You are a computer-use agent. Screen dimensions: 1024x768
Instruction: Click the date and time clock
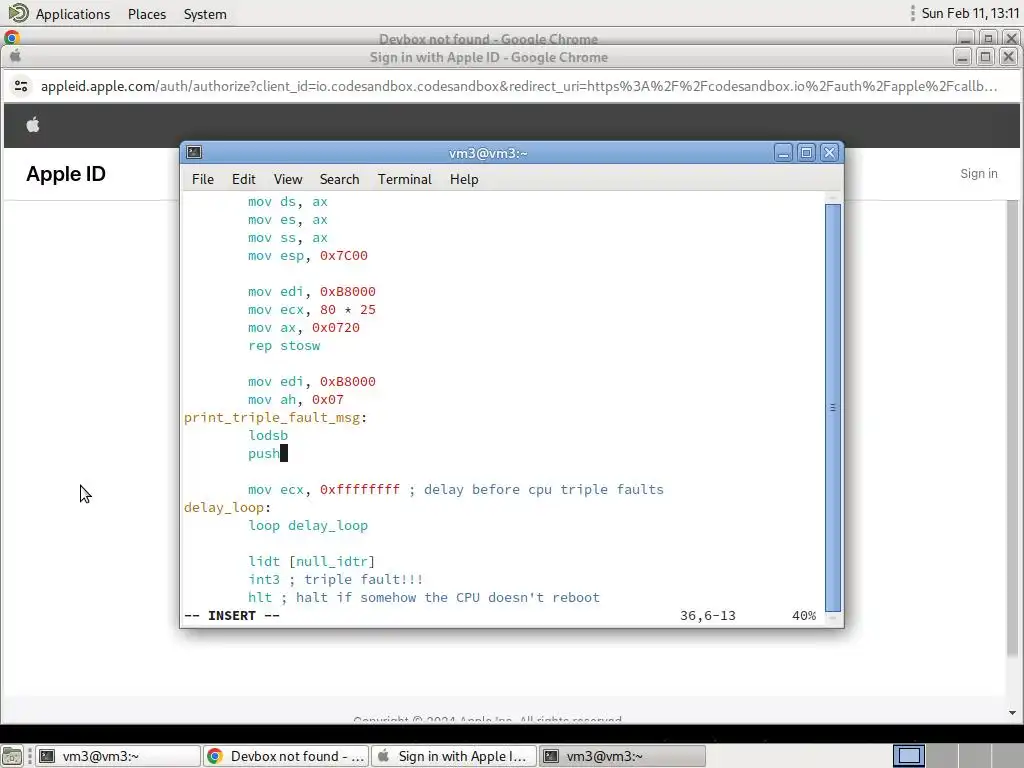coord(969,14)
